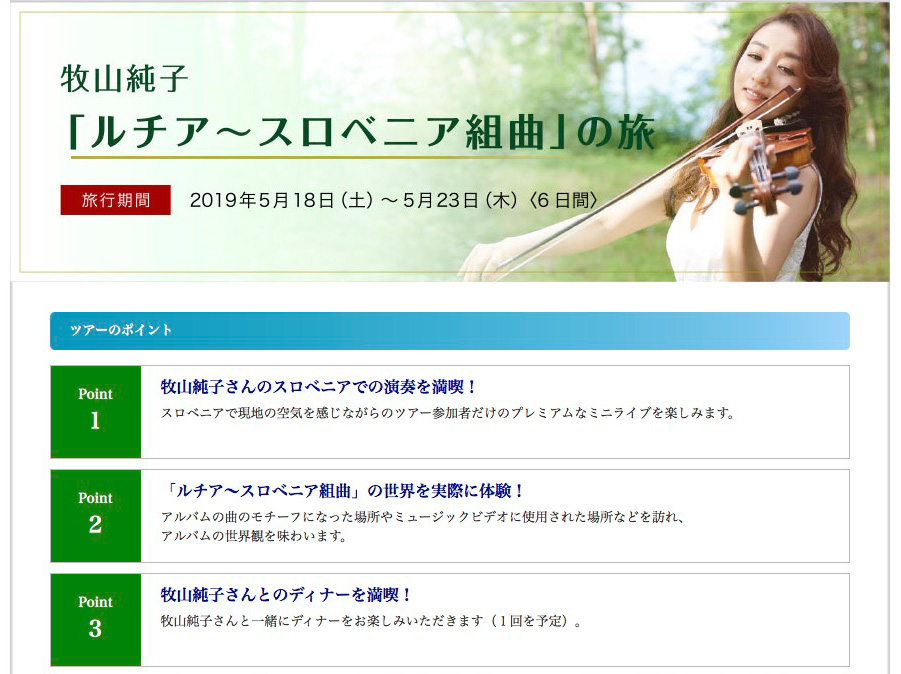Click the ツアーのポイント blue section header
The image size is (901, 674).
pos(449,331)
